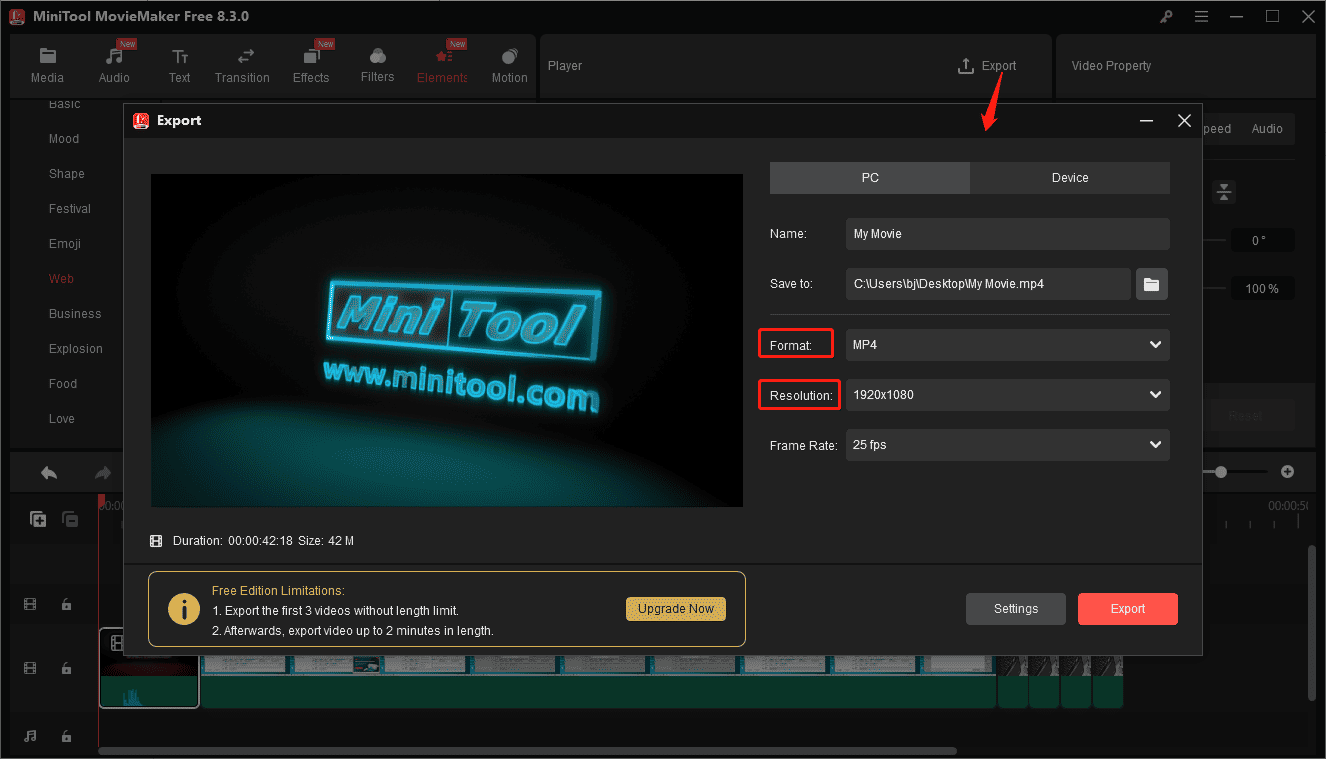Image resolution: width=1326 pixels, height=759 pixels.
Task: Click the Video Property header
Action: tap(1111, 66)
